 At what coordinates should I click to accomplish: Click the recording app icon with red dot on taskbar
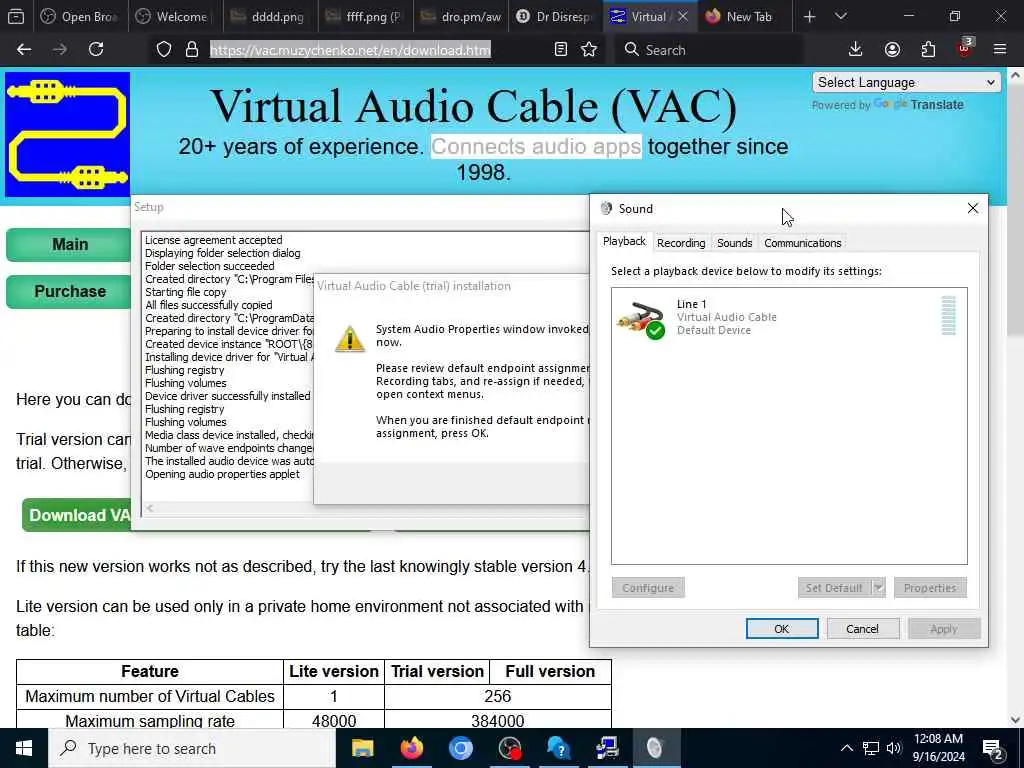[509, 748]
